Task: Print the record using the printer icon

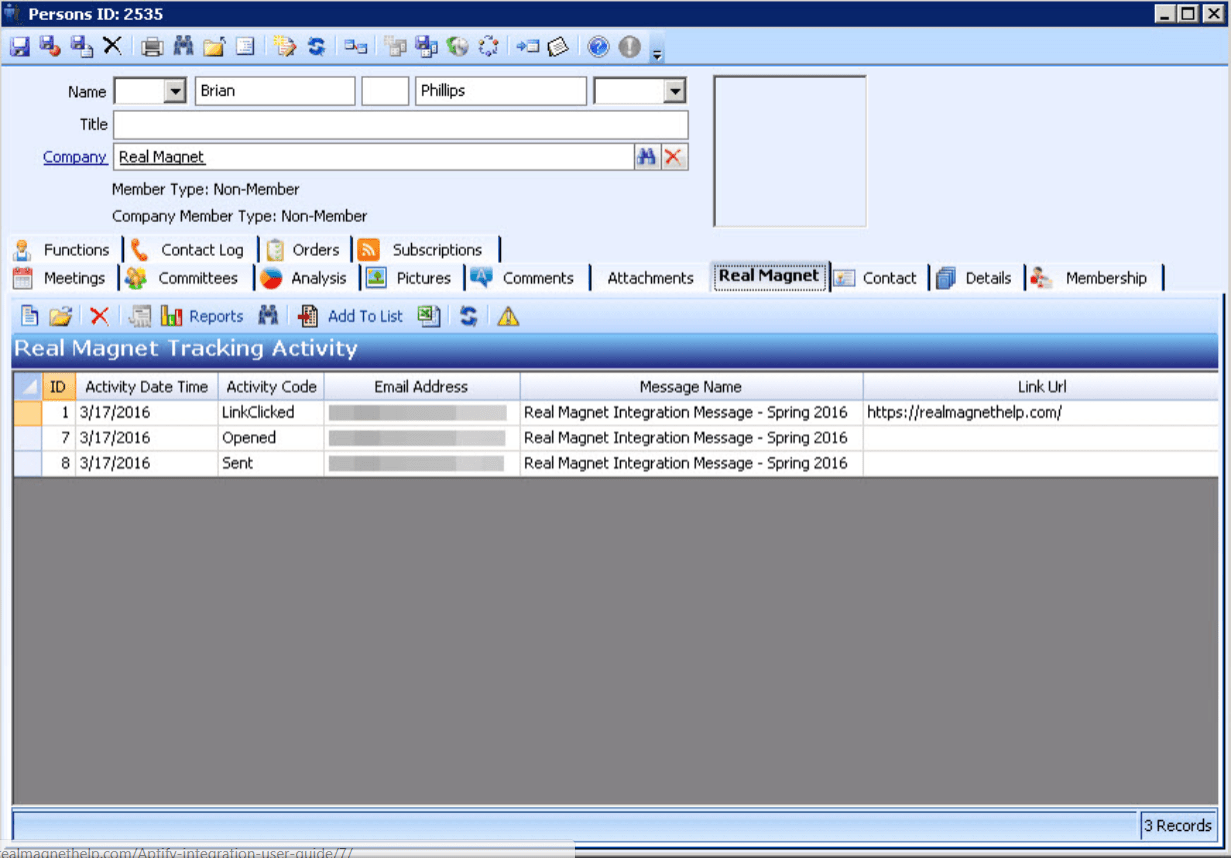Action: point(152,46)
